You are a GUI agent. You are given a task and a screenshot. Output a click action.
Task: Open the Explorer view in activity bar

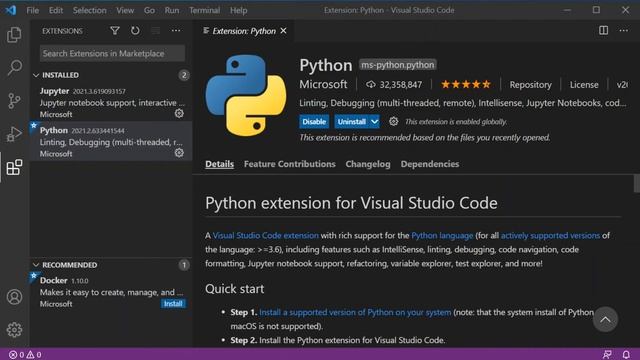point(14,35)
